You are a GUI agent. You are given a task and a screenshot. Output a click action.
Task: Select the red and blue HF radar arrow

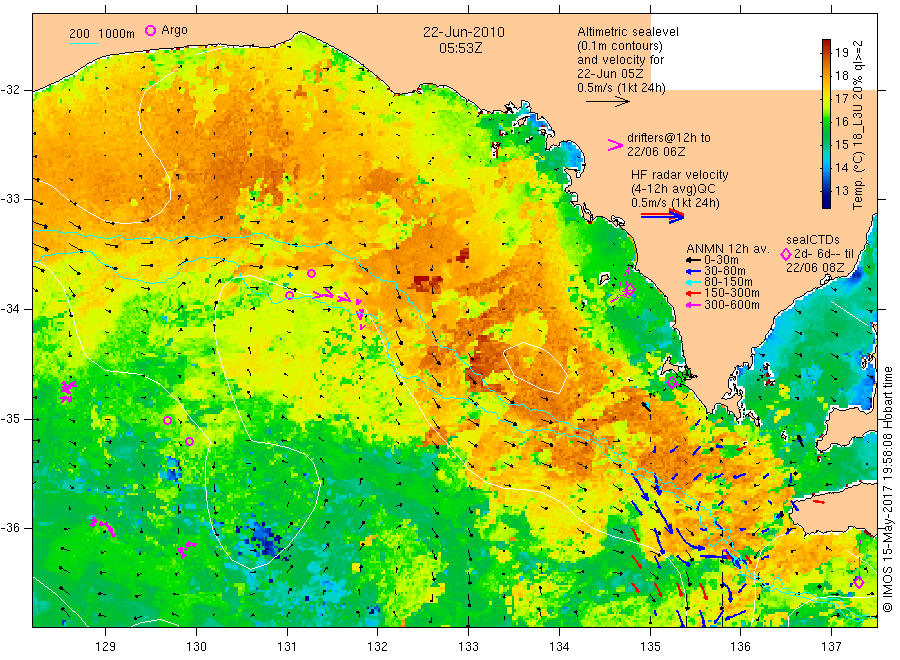(662, 216)
